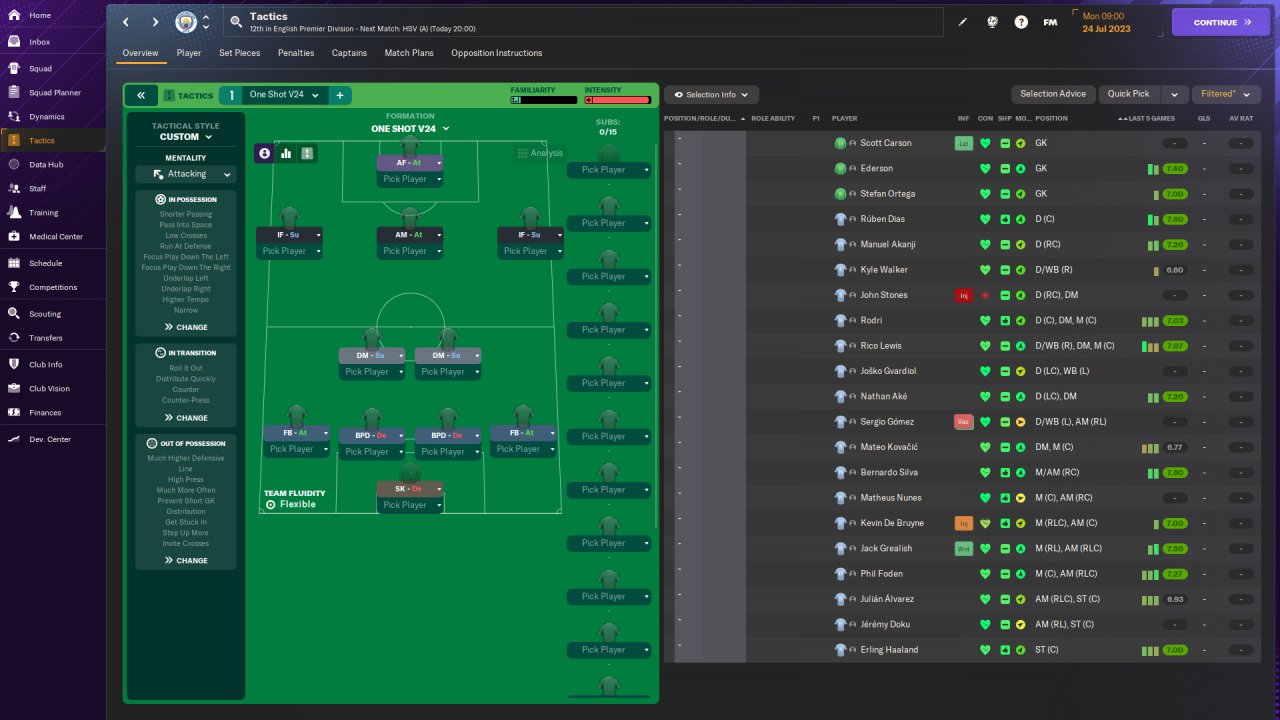This screenshot has height=720, width=1280.
Task: Open the Medical Center
Action: click(x=56, y=237)
